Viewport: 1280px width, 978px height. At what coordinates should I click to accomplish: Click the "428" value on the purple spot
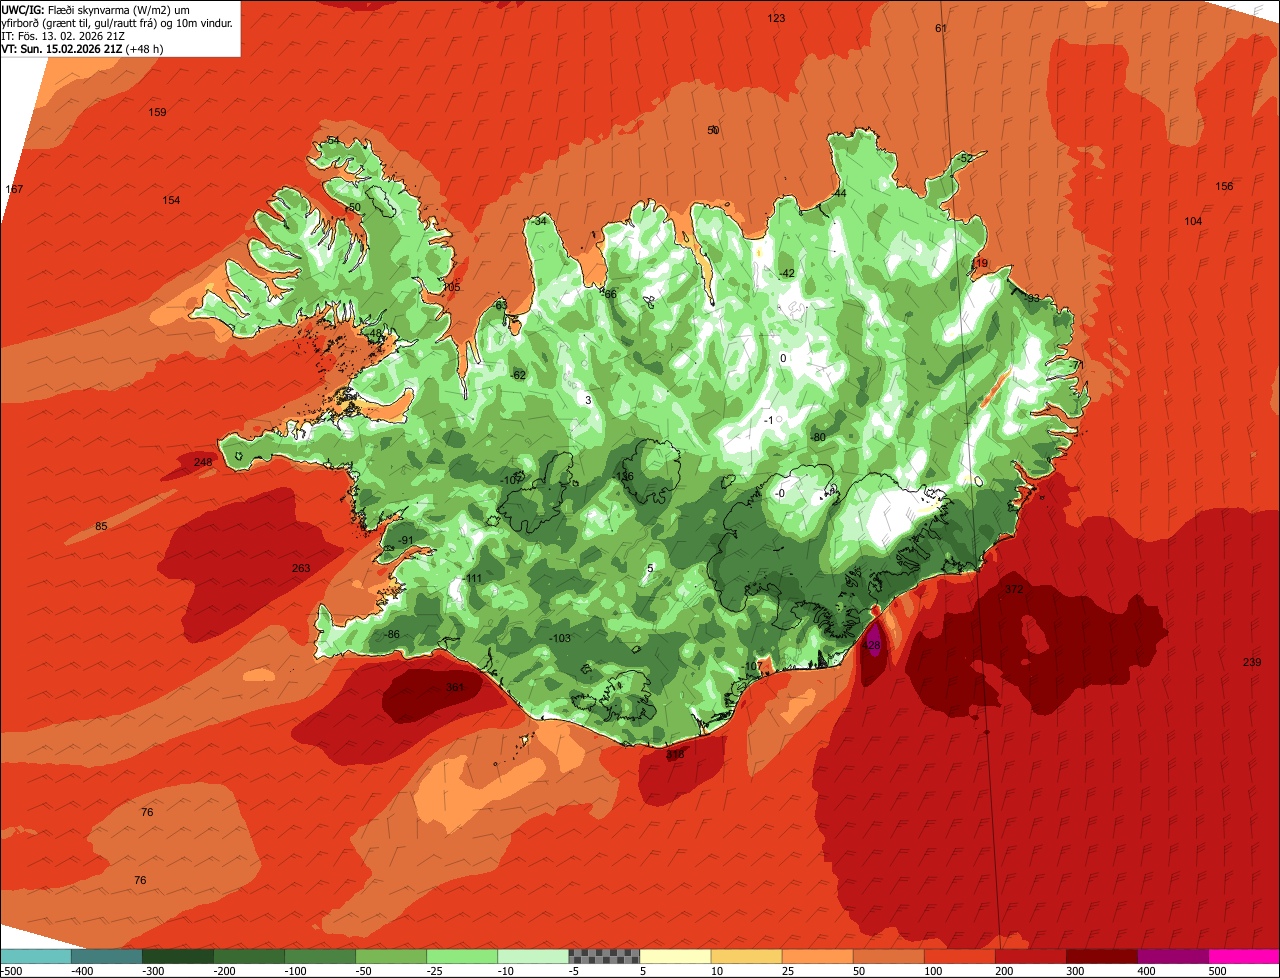[x=872, y=646]
